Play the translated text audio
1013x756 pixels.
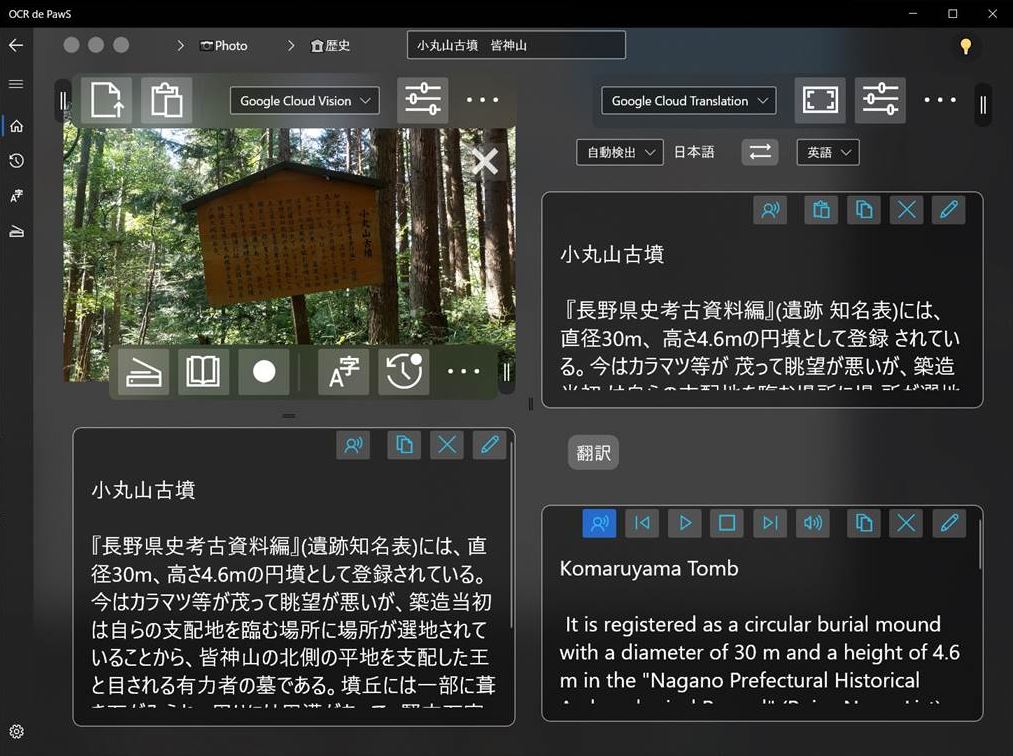click(x=685, y=522)
